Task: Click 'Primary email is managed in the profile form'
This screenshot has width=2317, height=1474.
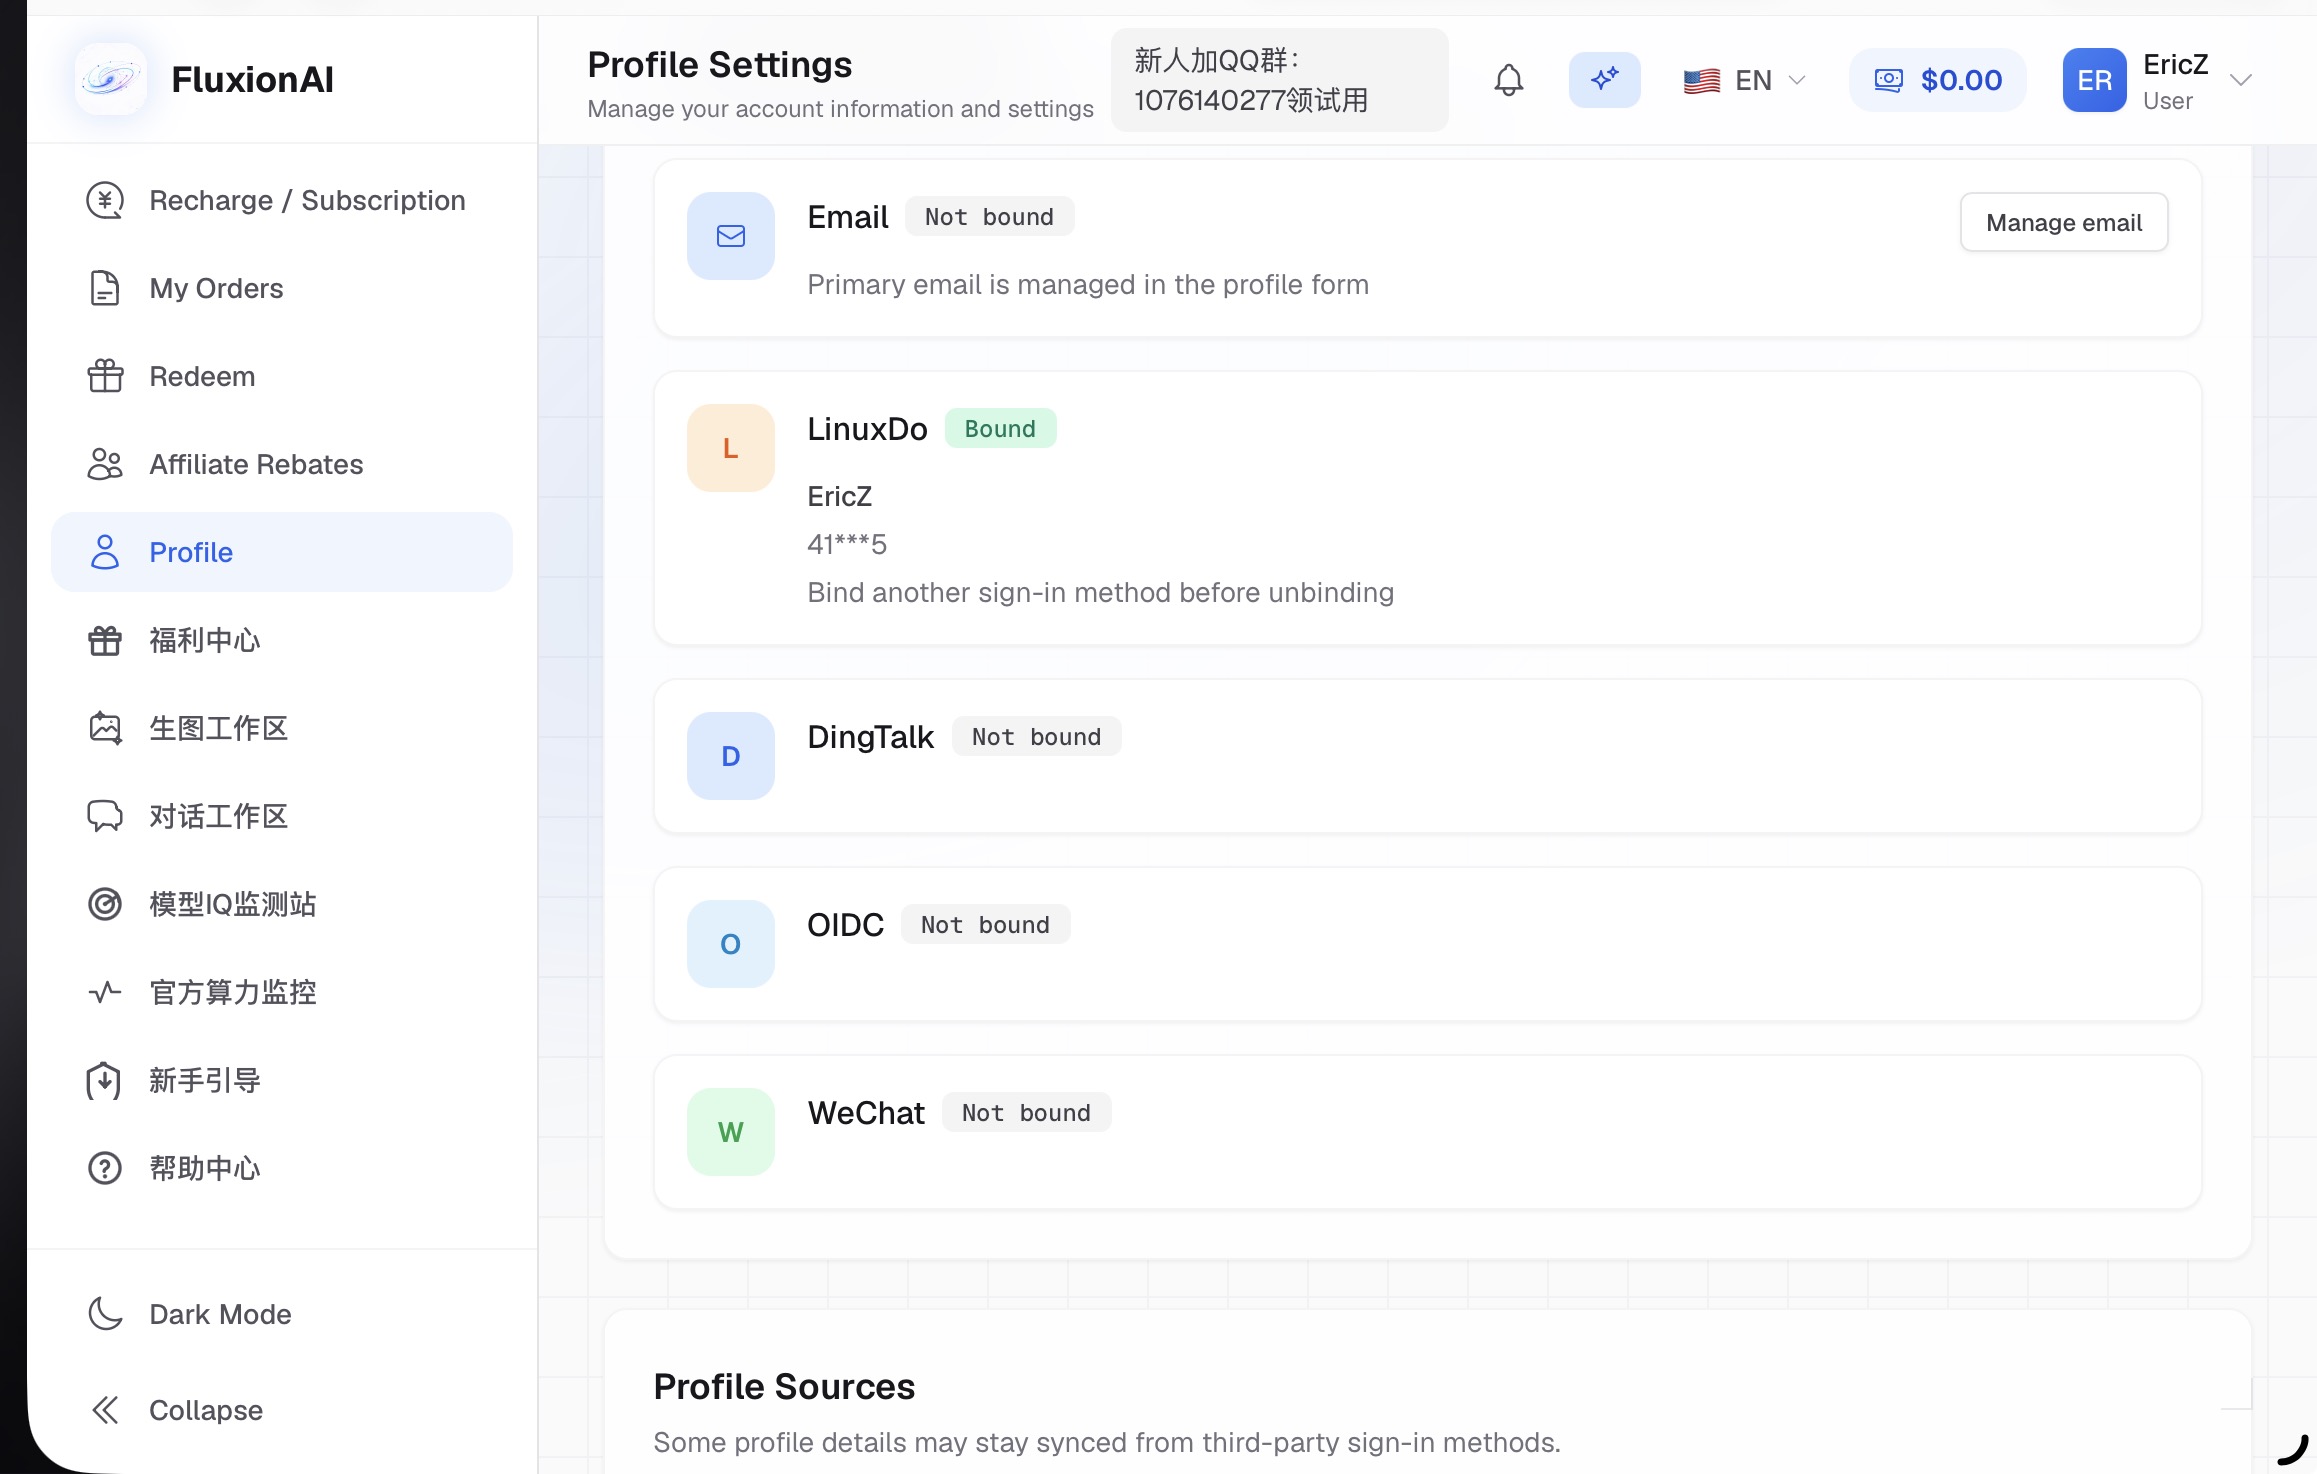Action: click(x=1088, y=284)
